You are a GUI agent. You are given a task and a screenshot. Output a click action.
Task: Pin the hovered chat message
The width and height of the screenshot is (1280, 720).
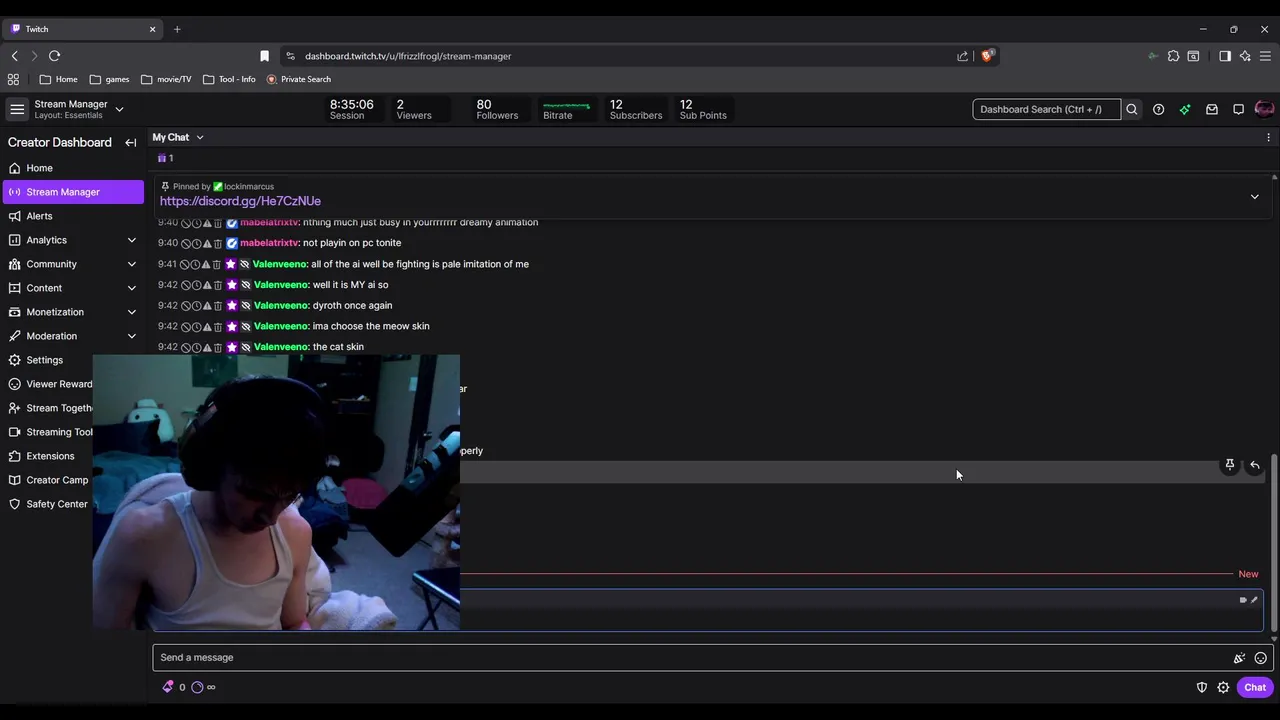[1230, 465]
